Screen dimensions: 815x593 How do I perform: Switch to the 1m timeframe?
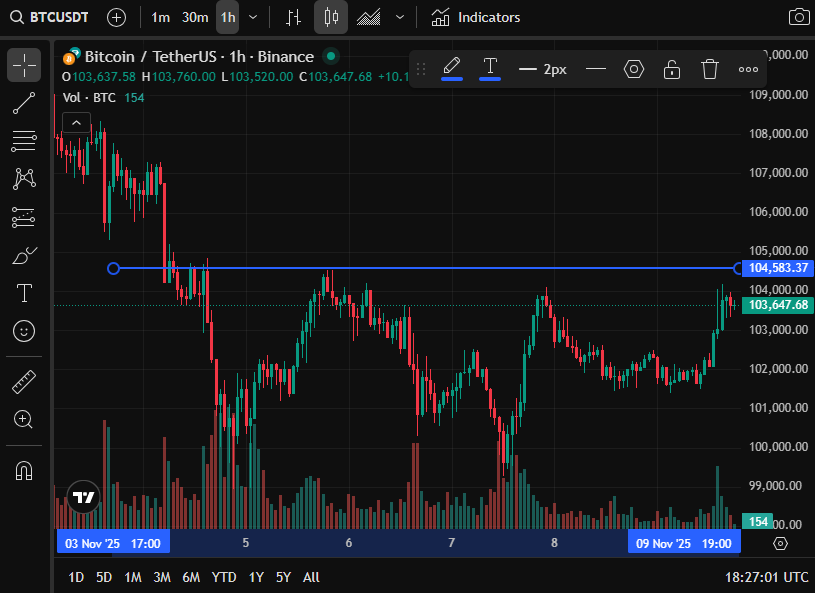click(161, 18)
